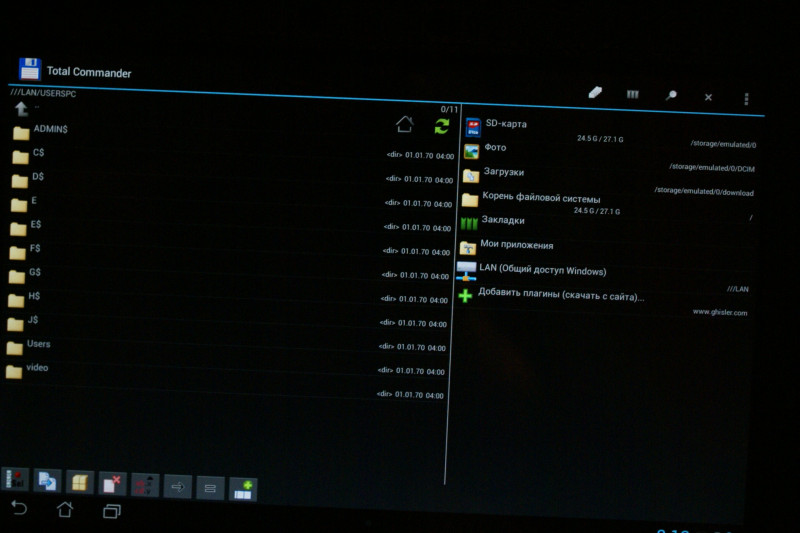Tap the equal panels toolbar button

(x=210, y=489)
